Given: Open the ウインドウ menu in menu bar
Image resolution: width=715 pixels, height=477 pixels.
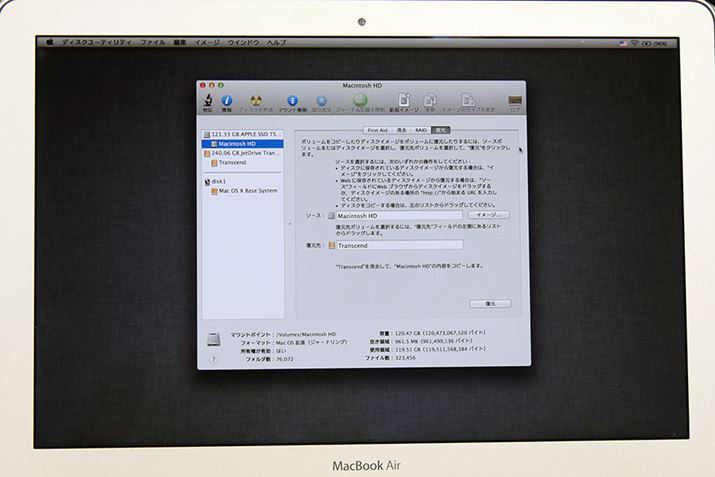Looking at the screenshot, I should click(244, 43).
